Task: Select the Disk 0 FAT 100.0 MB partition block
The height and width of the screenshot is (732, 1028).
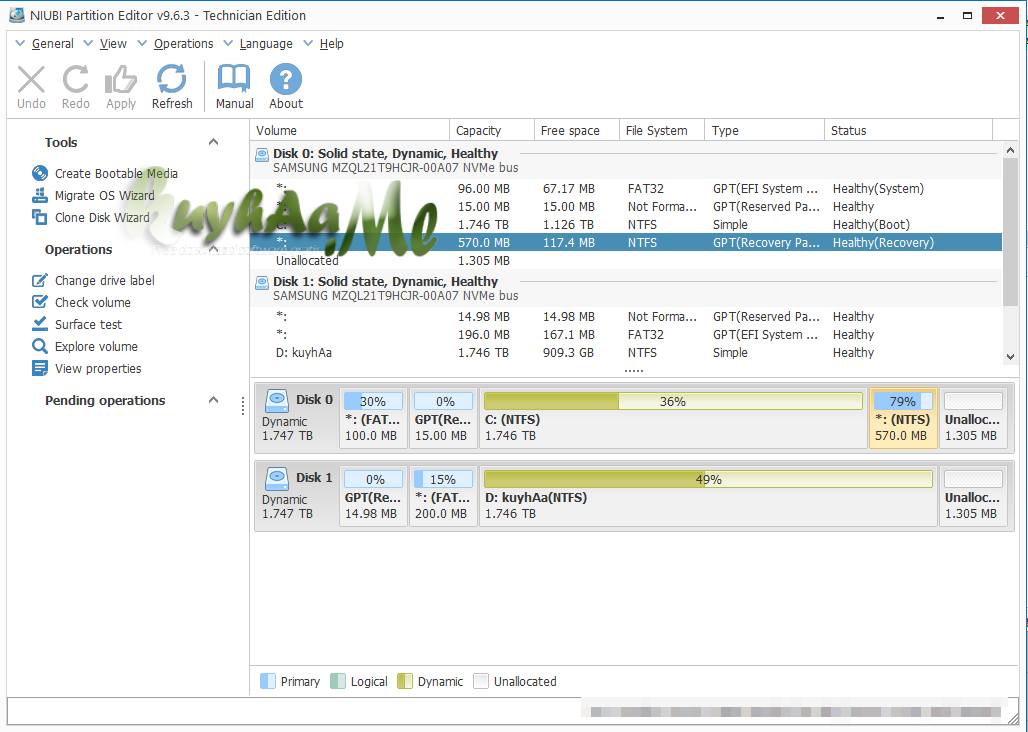Action: coord(373,418)
